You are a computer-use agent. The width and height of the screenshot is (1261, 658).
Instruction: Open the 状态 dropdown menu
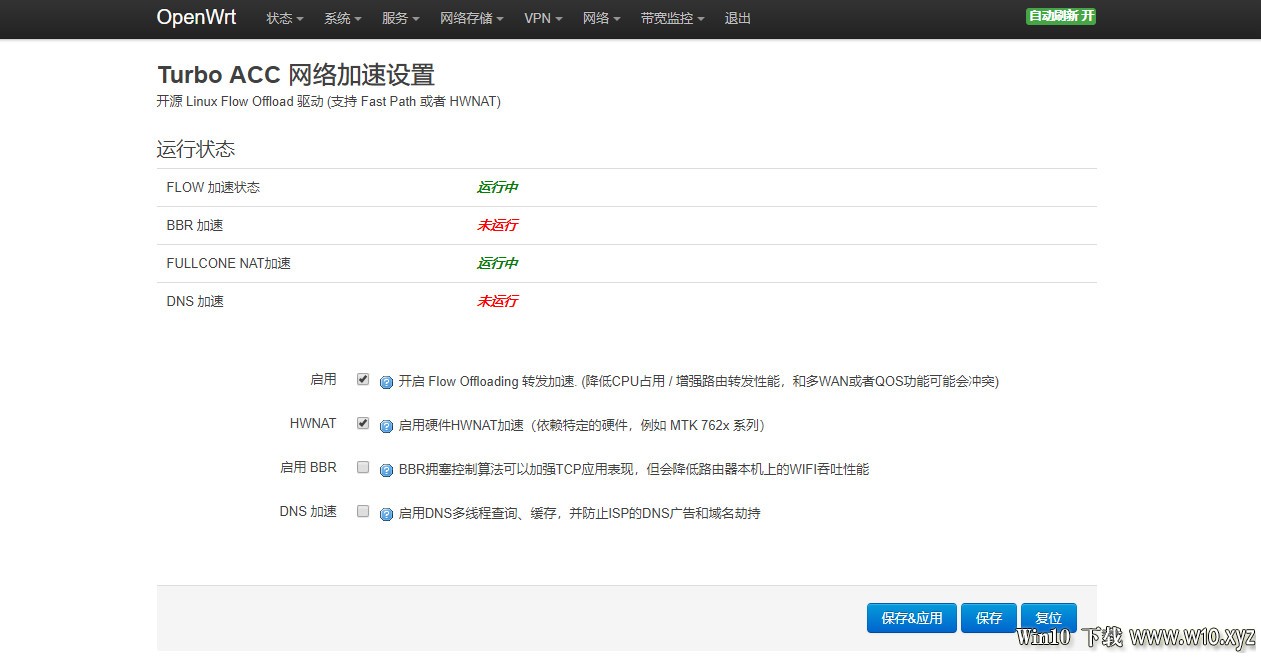pos(285,19)
